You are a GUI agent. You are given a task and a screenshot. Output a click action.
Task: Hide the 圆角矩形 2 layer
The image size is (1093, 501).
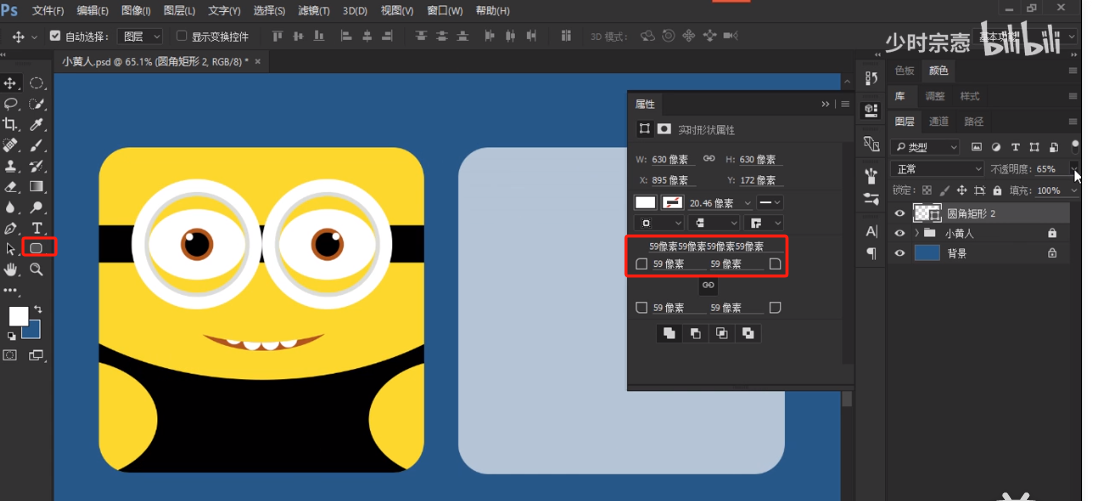point(900,213)
